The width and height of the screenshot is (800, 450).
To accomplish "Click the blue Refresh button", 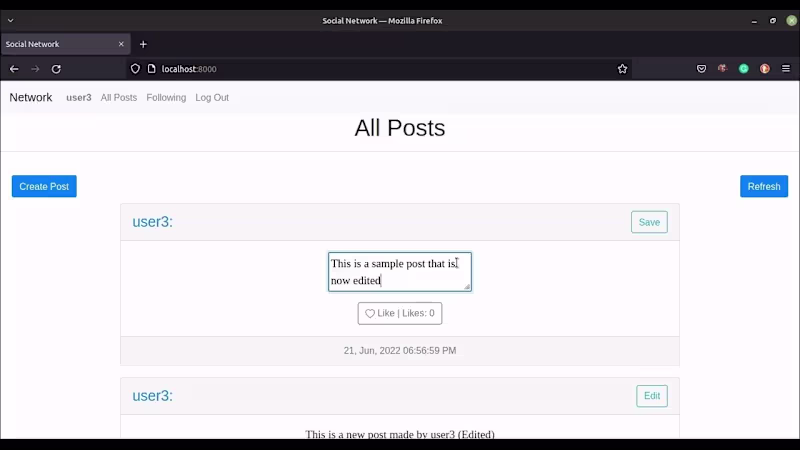I will (764, 186).
